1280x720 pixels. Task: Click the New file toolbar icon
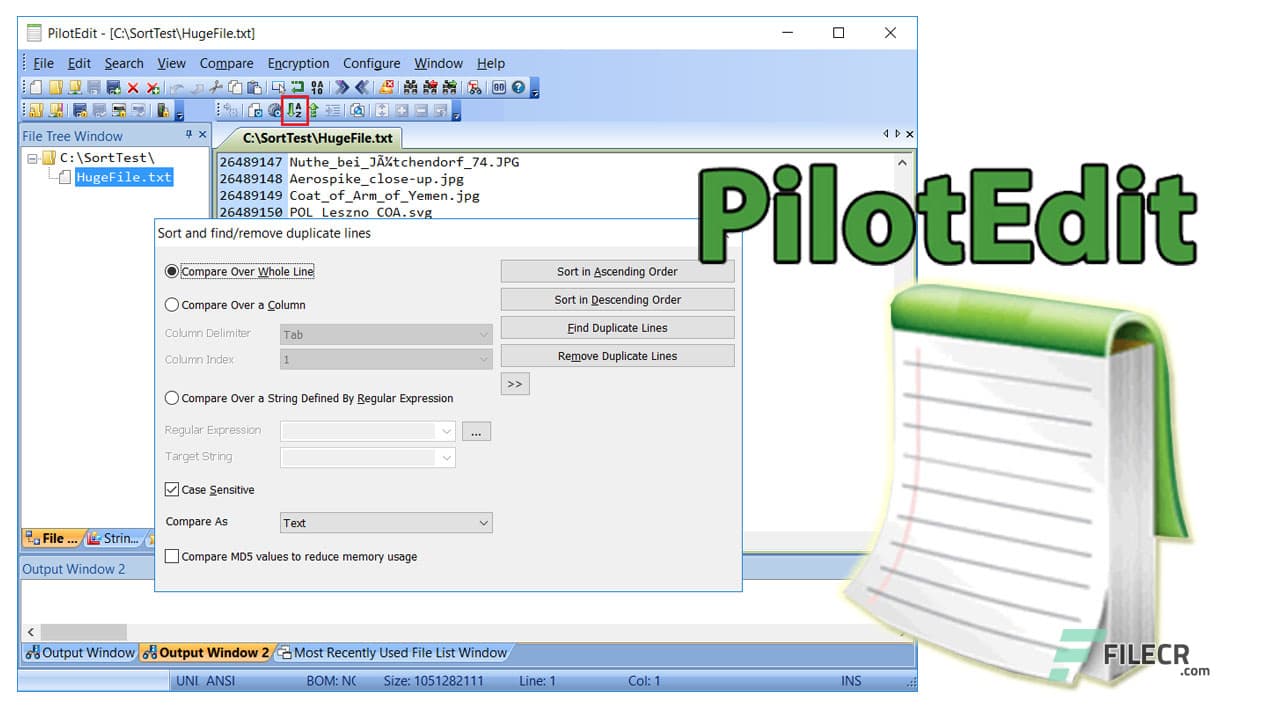click(34, 87)
